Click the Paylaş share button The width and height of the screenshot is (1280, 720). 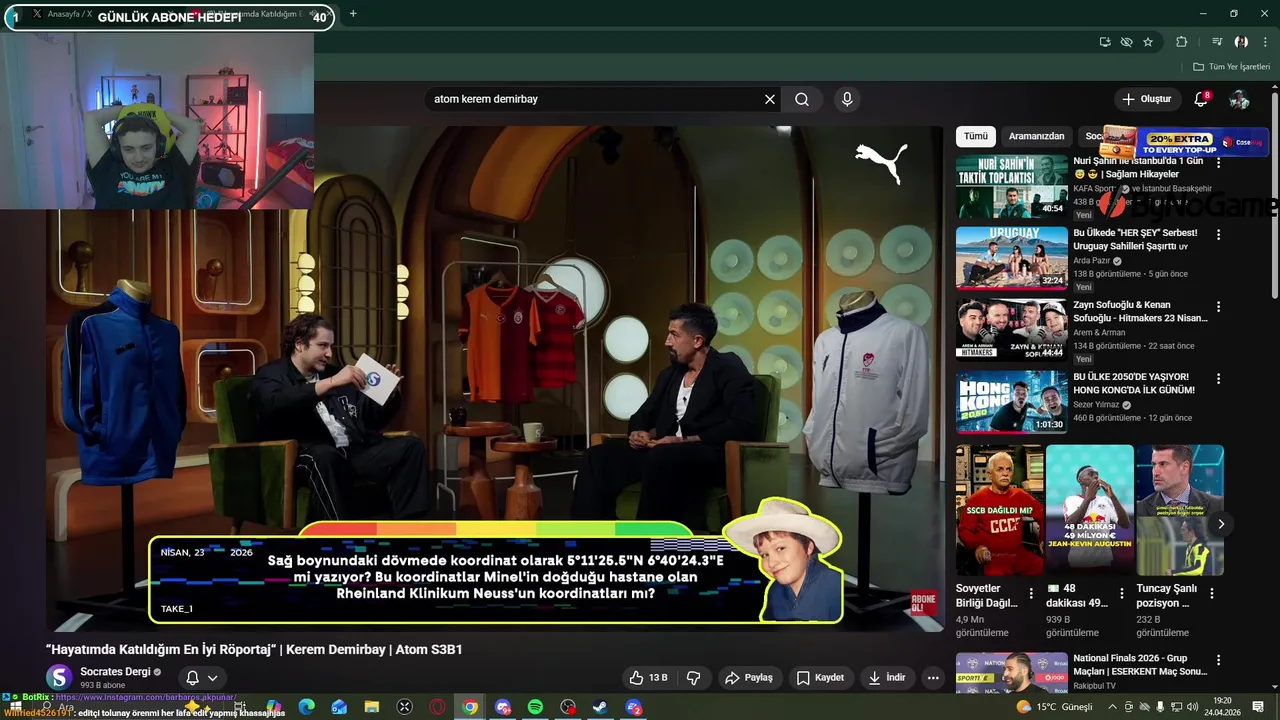(749, 678)
